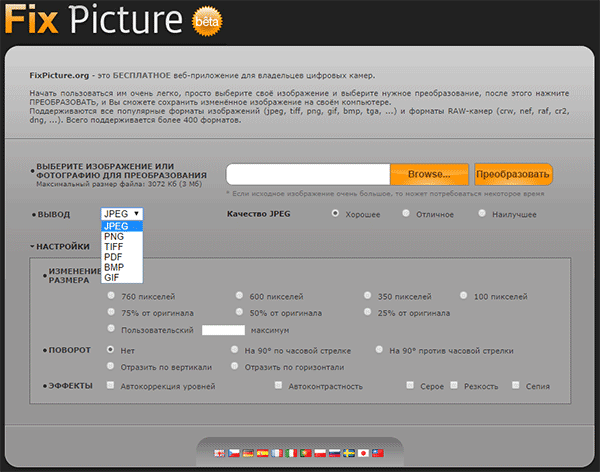Click the FixPicture.org bold text
This screenshot has width=600, height=472.
point(59,75)
